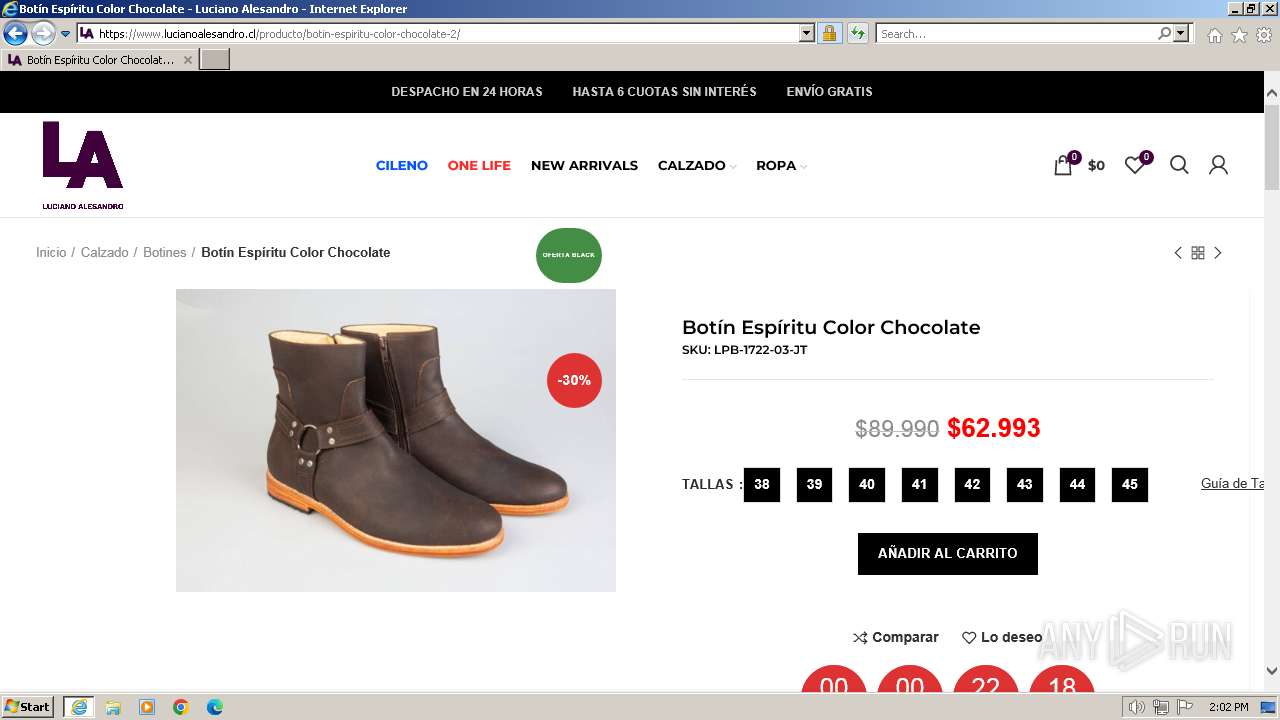Open the chocolate boot product image
The image size is (1280, 720).
396,440
